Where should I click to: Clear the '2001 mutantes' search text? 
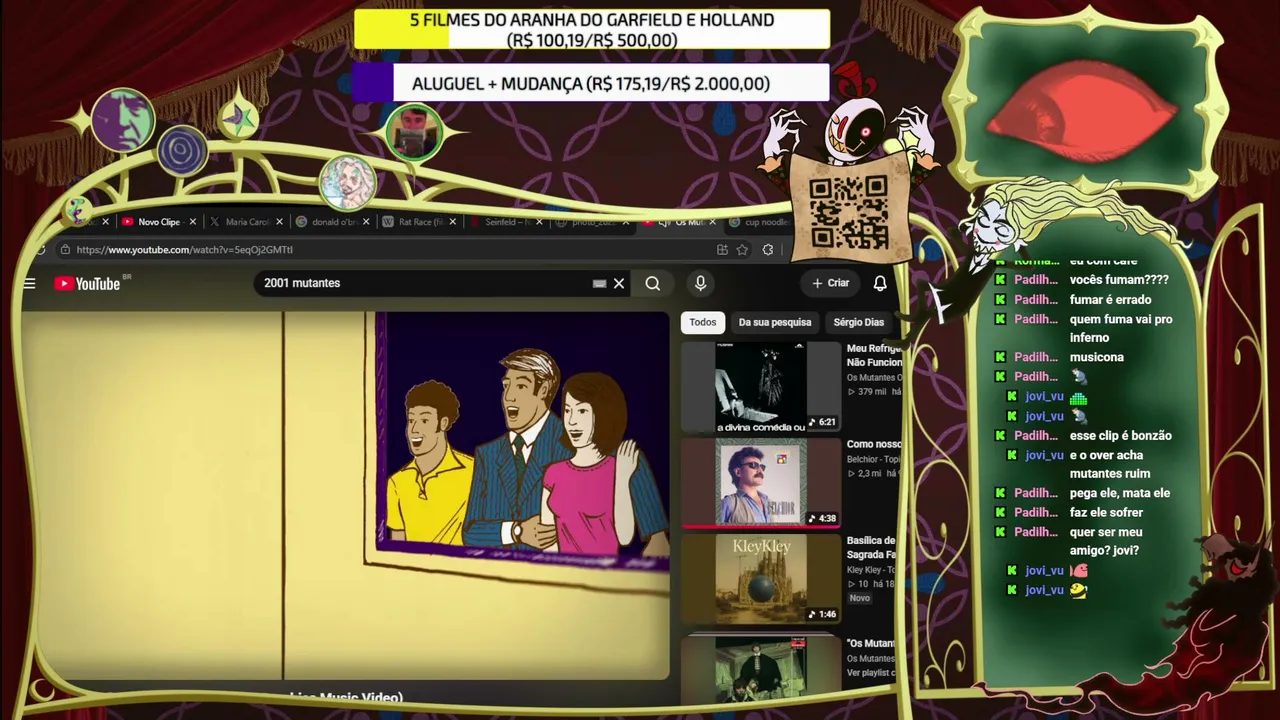pos(619,283)
